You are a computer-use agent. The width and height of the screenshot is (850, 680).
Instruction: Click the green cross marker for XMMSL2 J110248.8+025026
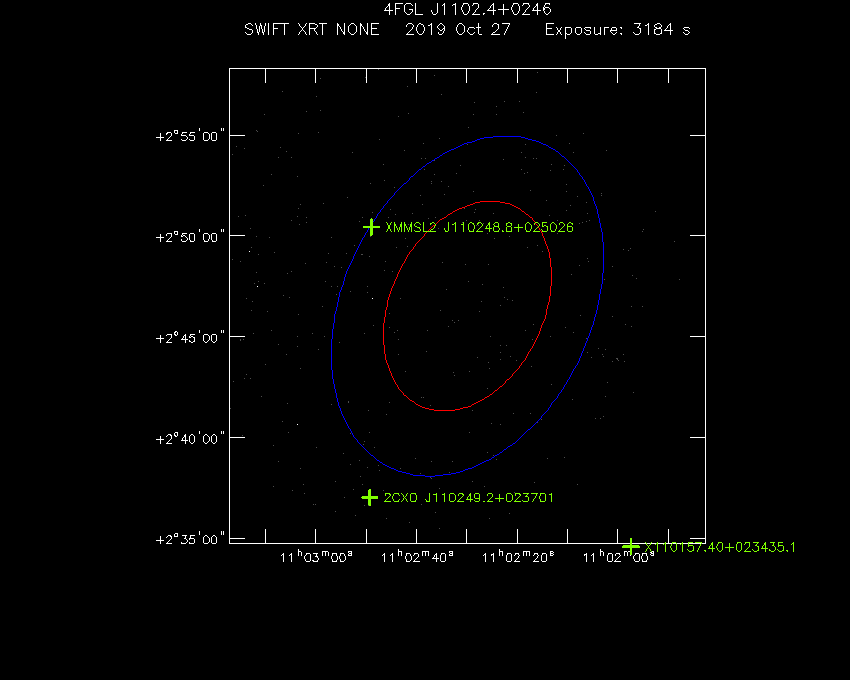pos(371,227)
